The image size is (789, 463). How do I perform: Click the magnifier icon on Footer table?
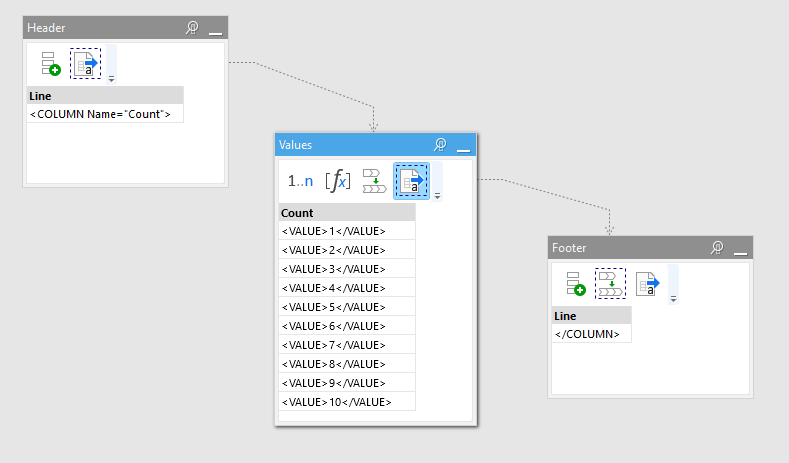[716, 248]
